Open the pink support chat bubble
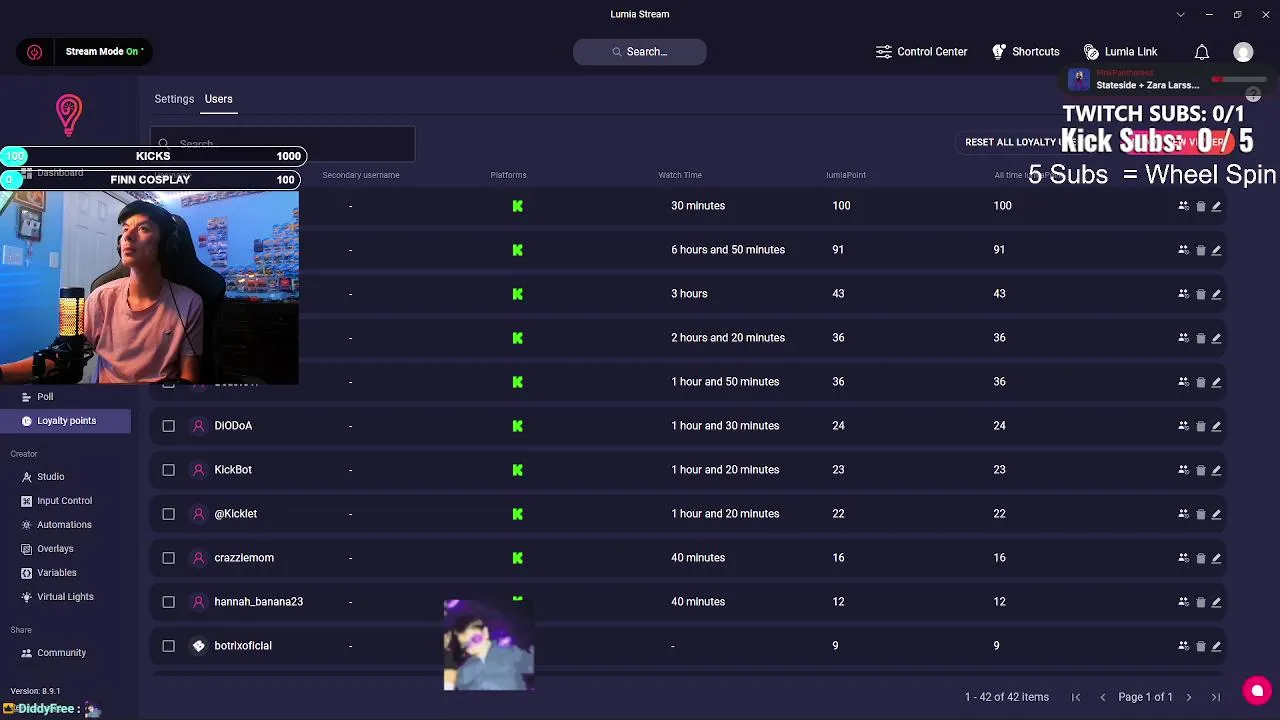The width and height of the screenshot is (1280, 720). tap(1257, 690)
